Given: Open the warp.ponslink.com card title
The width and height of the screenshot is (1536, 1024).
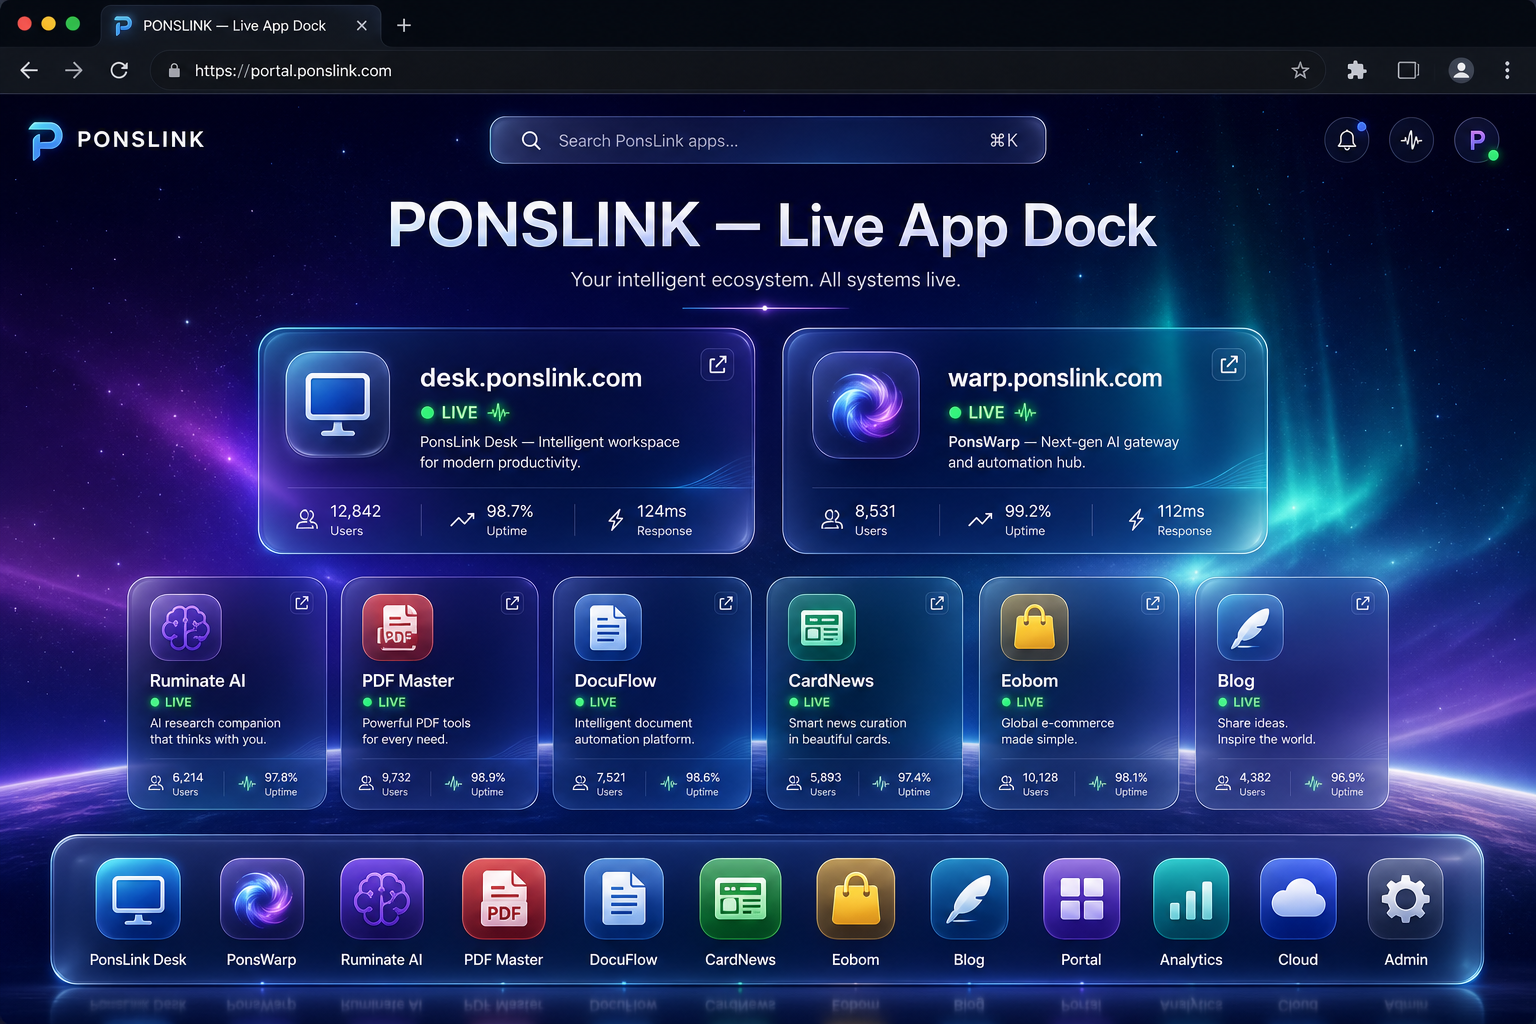Looking at the screenshot, I should 1055,378.
